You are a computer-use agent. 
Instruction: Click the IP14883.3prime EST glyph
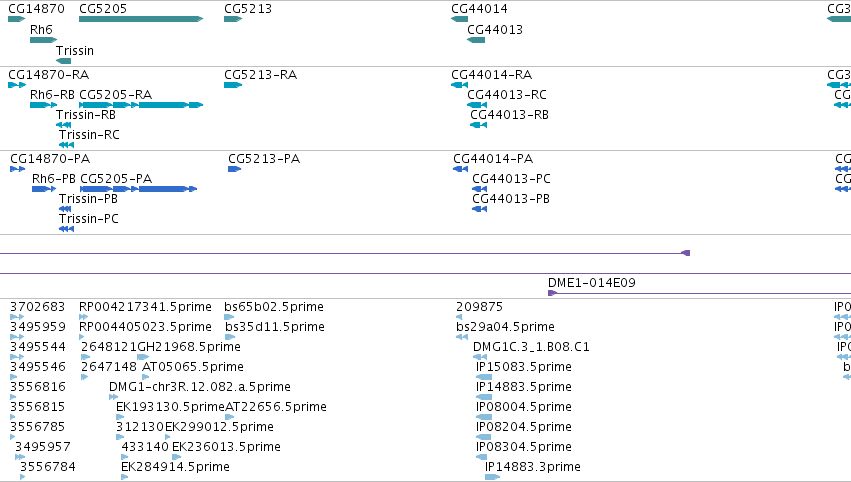tap(492, 477)
